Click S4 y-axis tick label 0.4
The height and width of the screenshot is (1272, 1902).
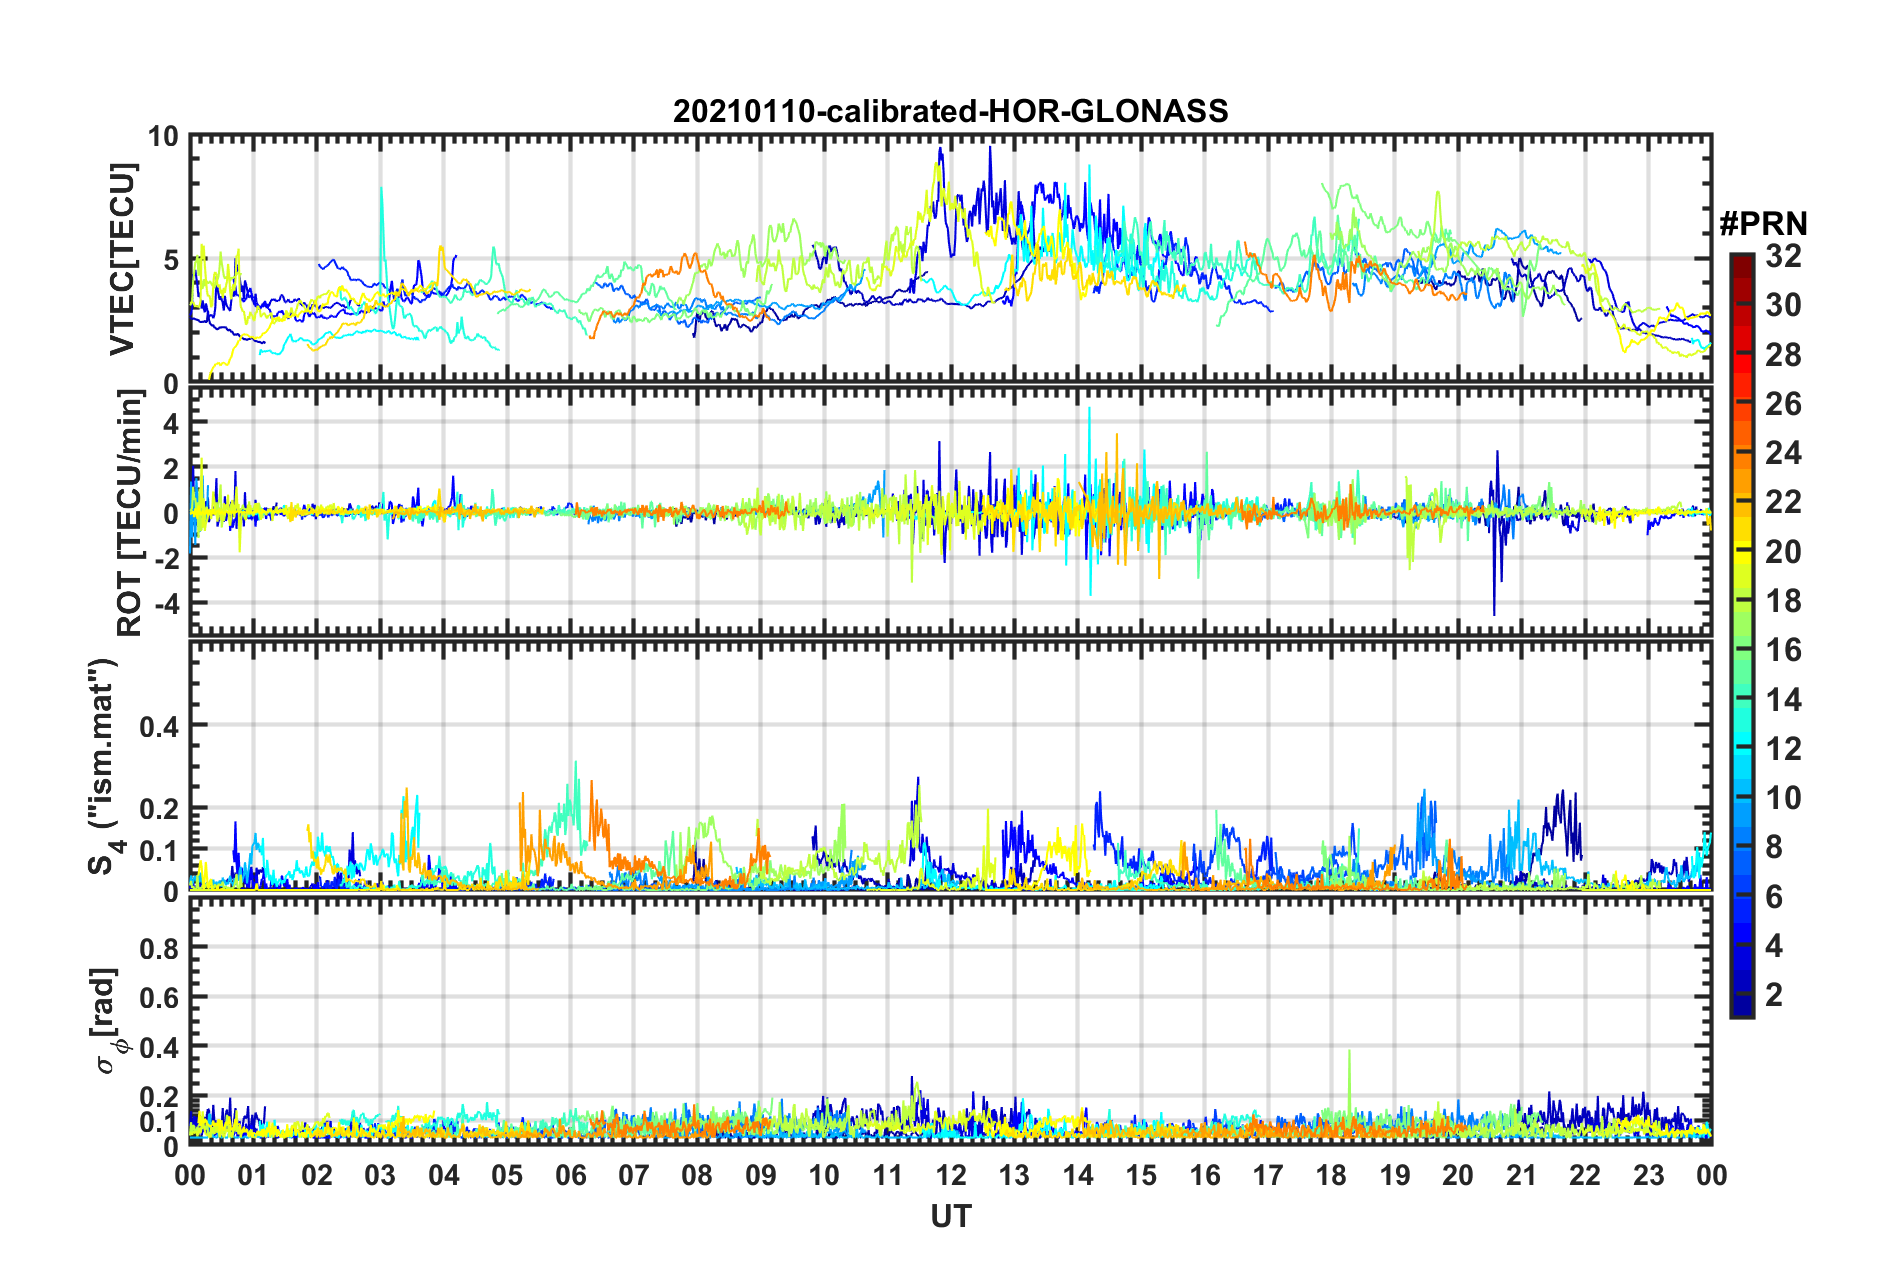[x=159, y=727]
